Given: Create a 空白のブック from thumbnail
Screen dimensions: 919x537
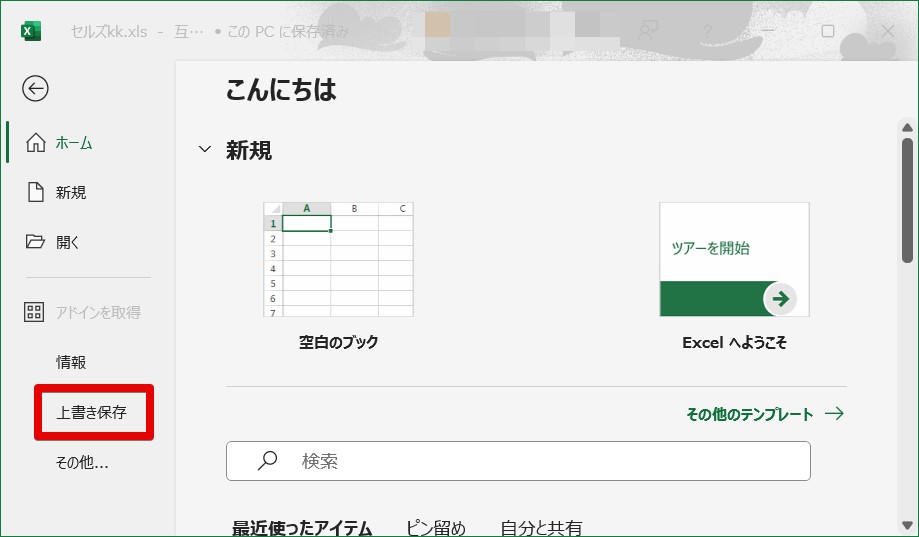Looking at the screenshot, I should (x=338, y=260).
